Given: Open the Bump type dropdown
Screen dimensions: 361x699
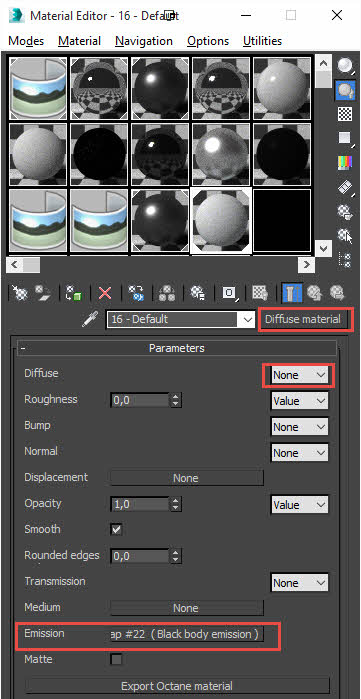Looking at the screenshot, I should 299,427.
